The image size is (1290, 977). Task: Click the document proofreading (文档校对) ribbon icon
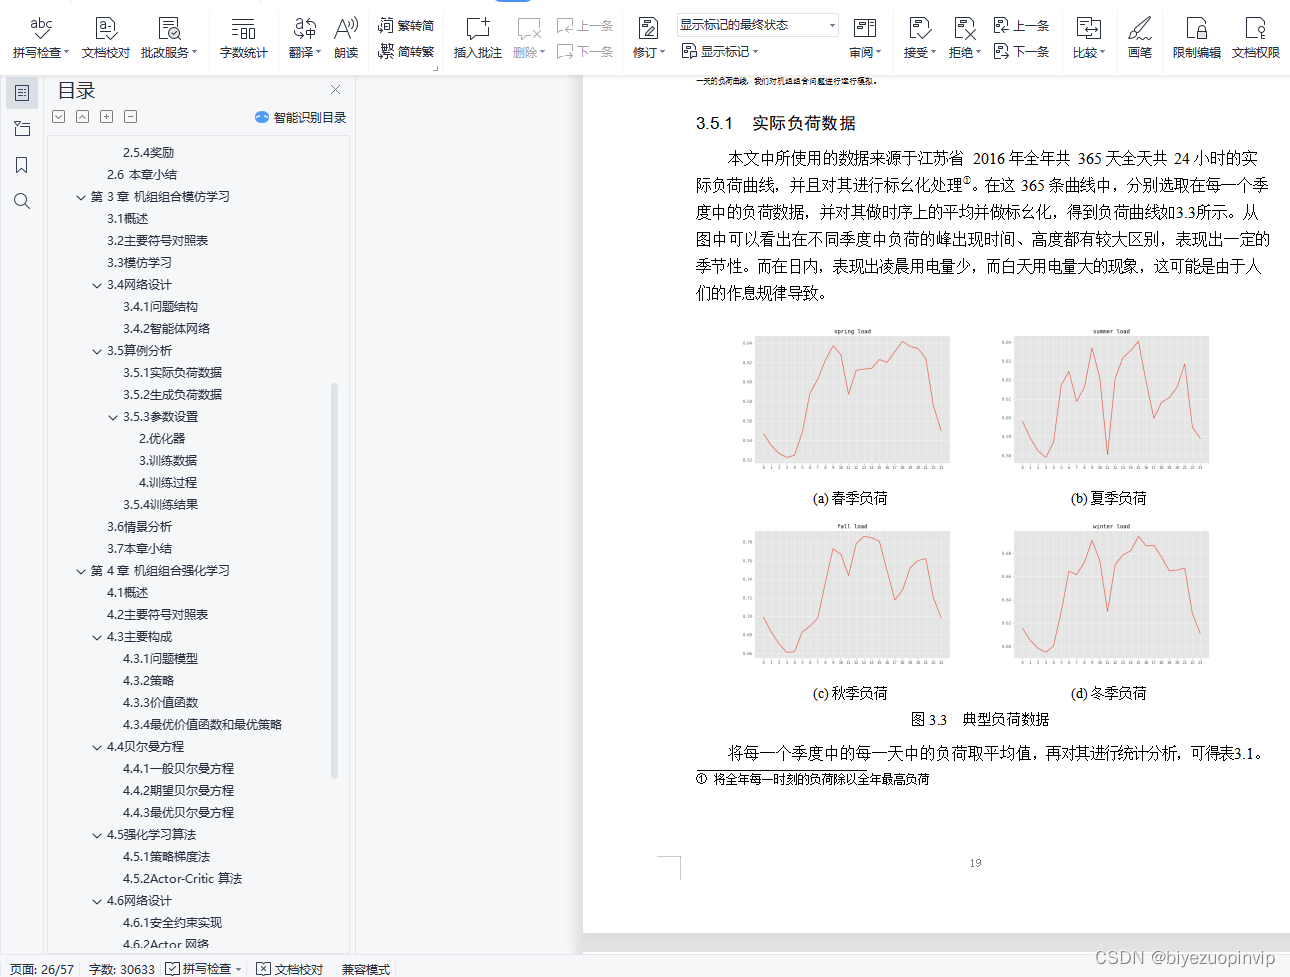click(105, 38)
